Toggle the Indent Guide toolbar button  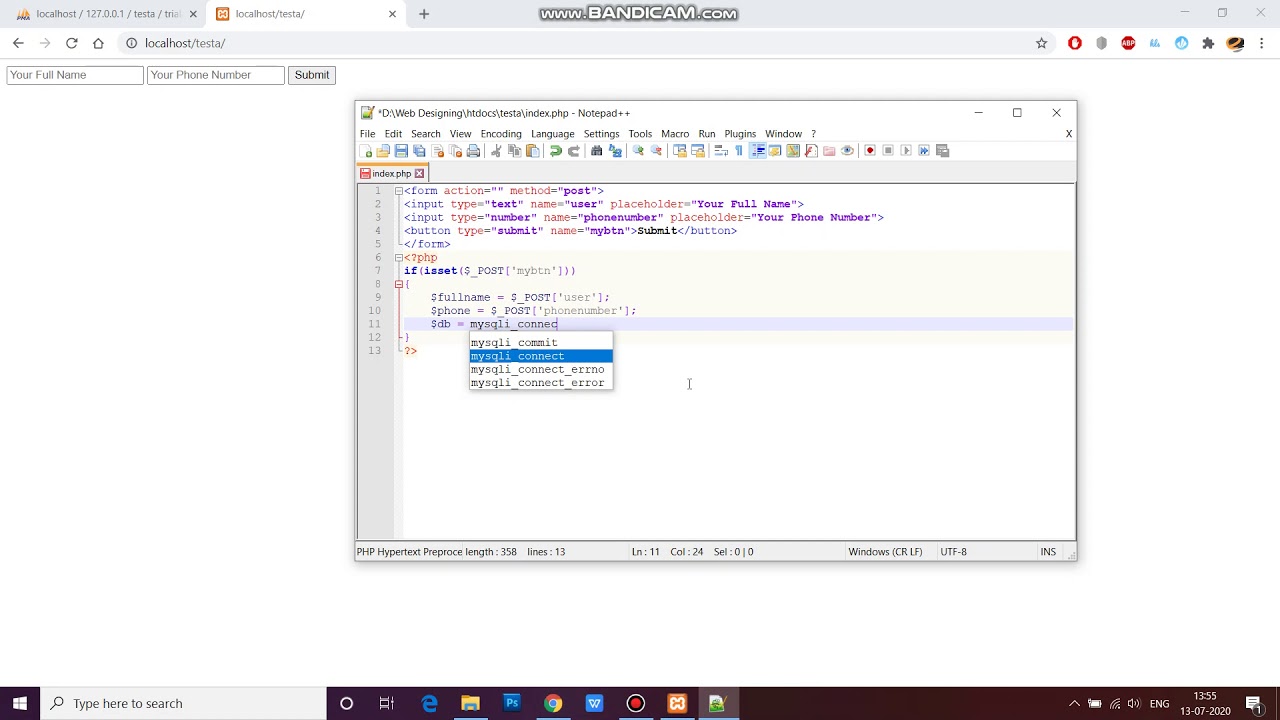757,151
